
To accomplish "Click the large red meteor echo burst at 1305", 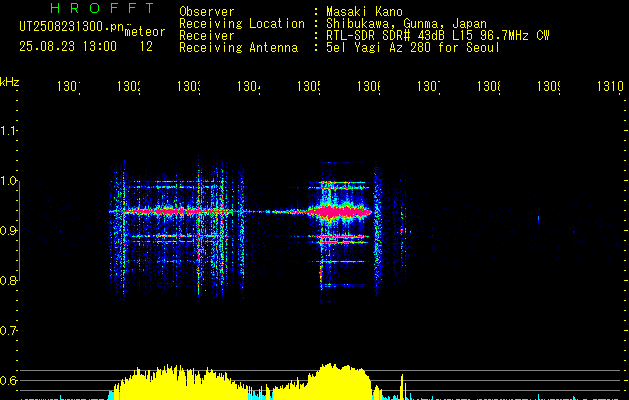I will click(x=341, y=212).
